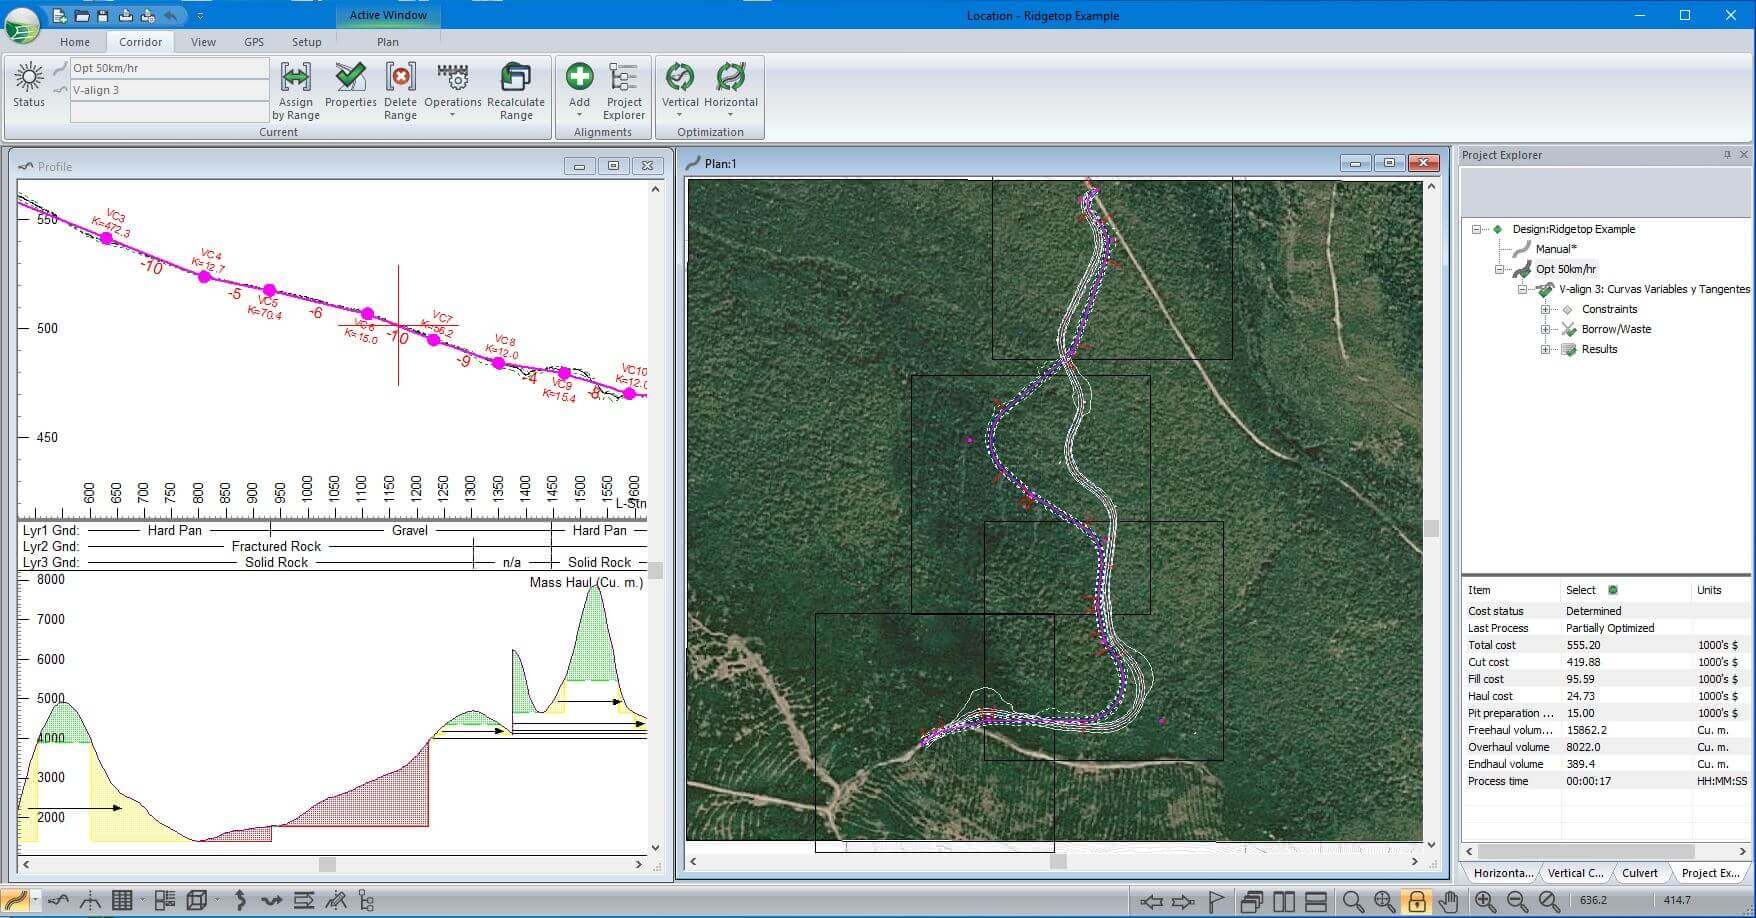Click the Profile horizontal scrollbar thumb
Screen dimensions: 1756x918
[327, 864]
